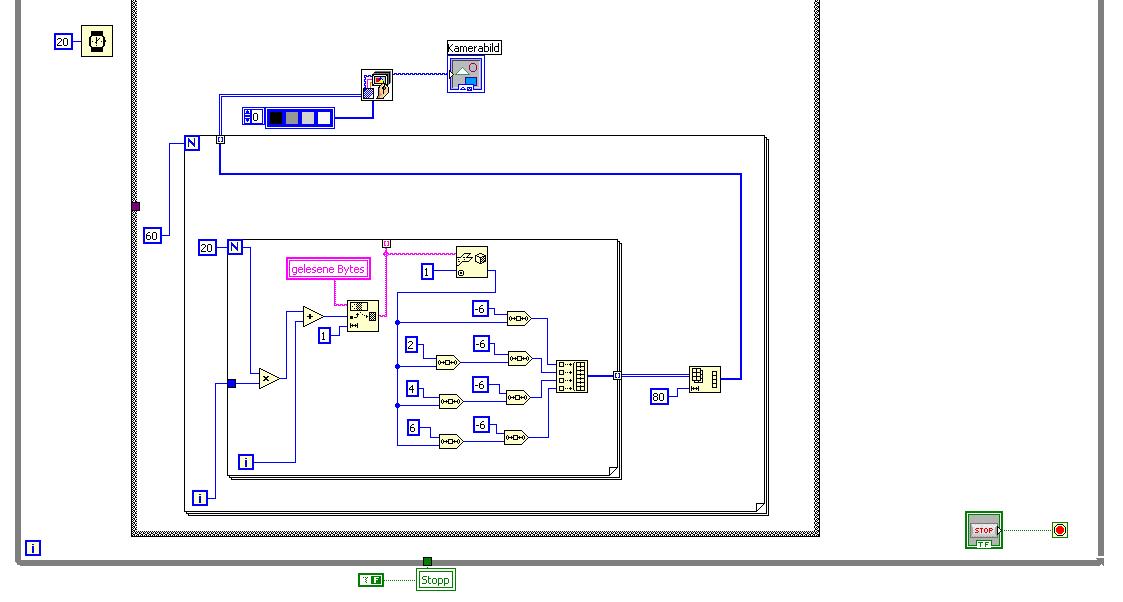Click the Build Array node
This screenshot has width=1123, height=602.
(x=572, y=376)
